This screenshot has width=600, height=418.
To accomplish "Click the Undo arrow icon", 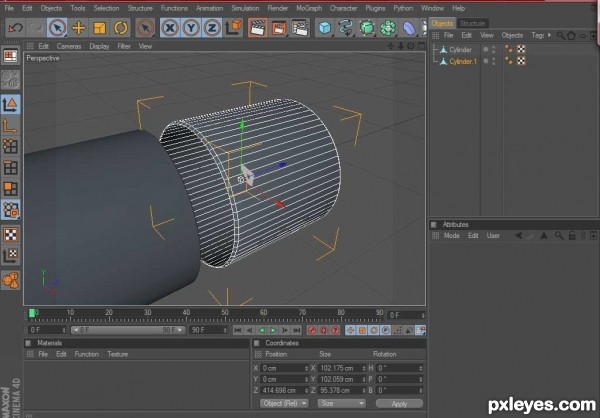I will click(15, 28).
